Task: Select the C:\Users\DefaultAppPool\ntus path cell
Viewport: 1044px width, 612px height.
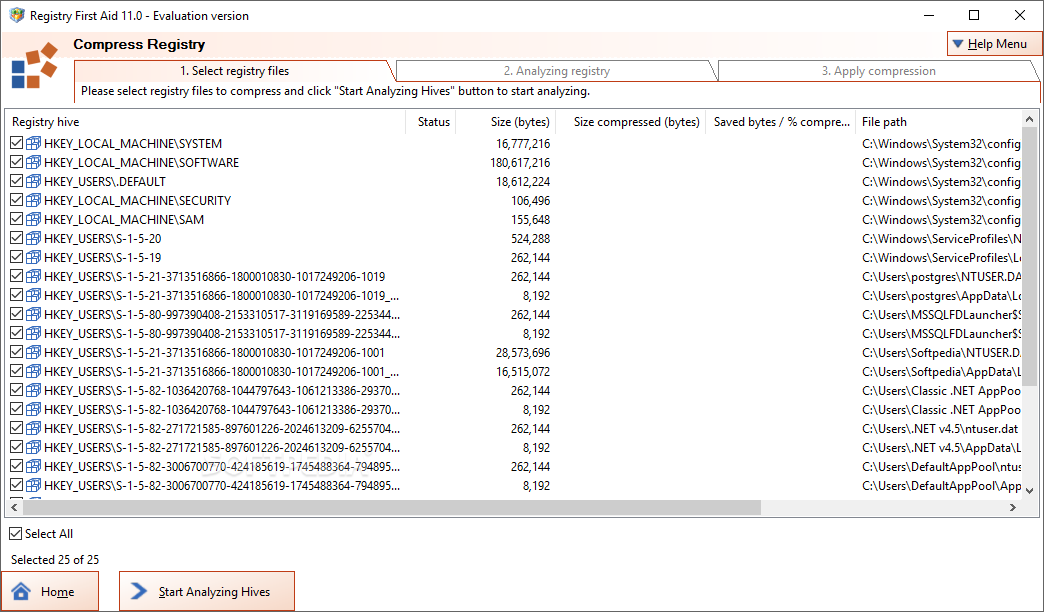Action: 941,466
